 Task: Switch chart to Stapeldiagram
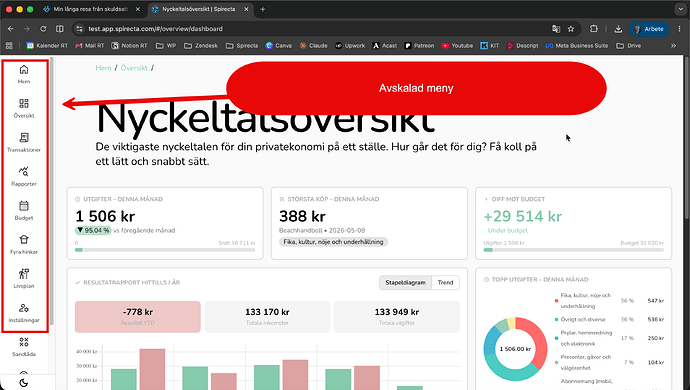pos(405,283)
